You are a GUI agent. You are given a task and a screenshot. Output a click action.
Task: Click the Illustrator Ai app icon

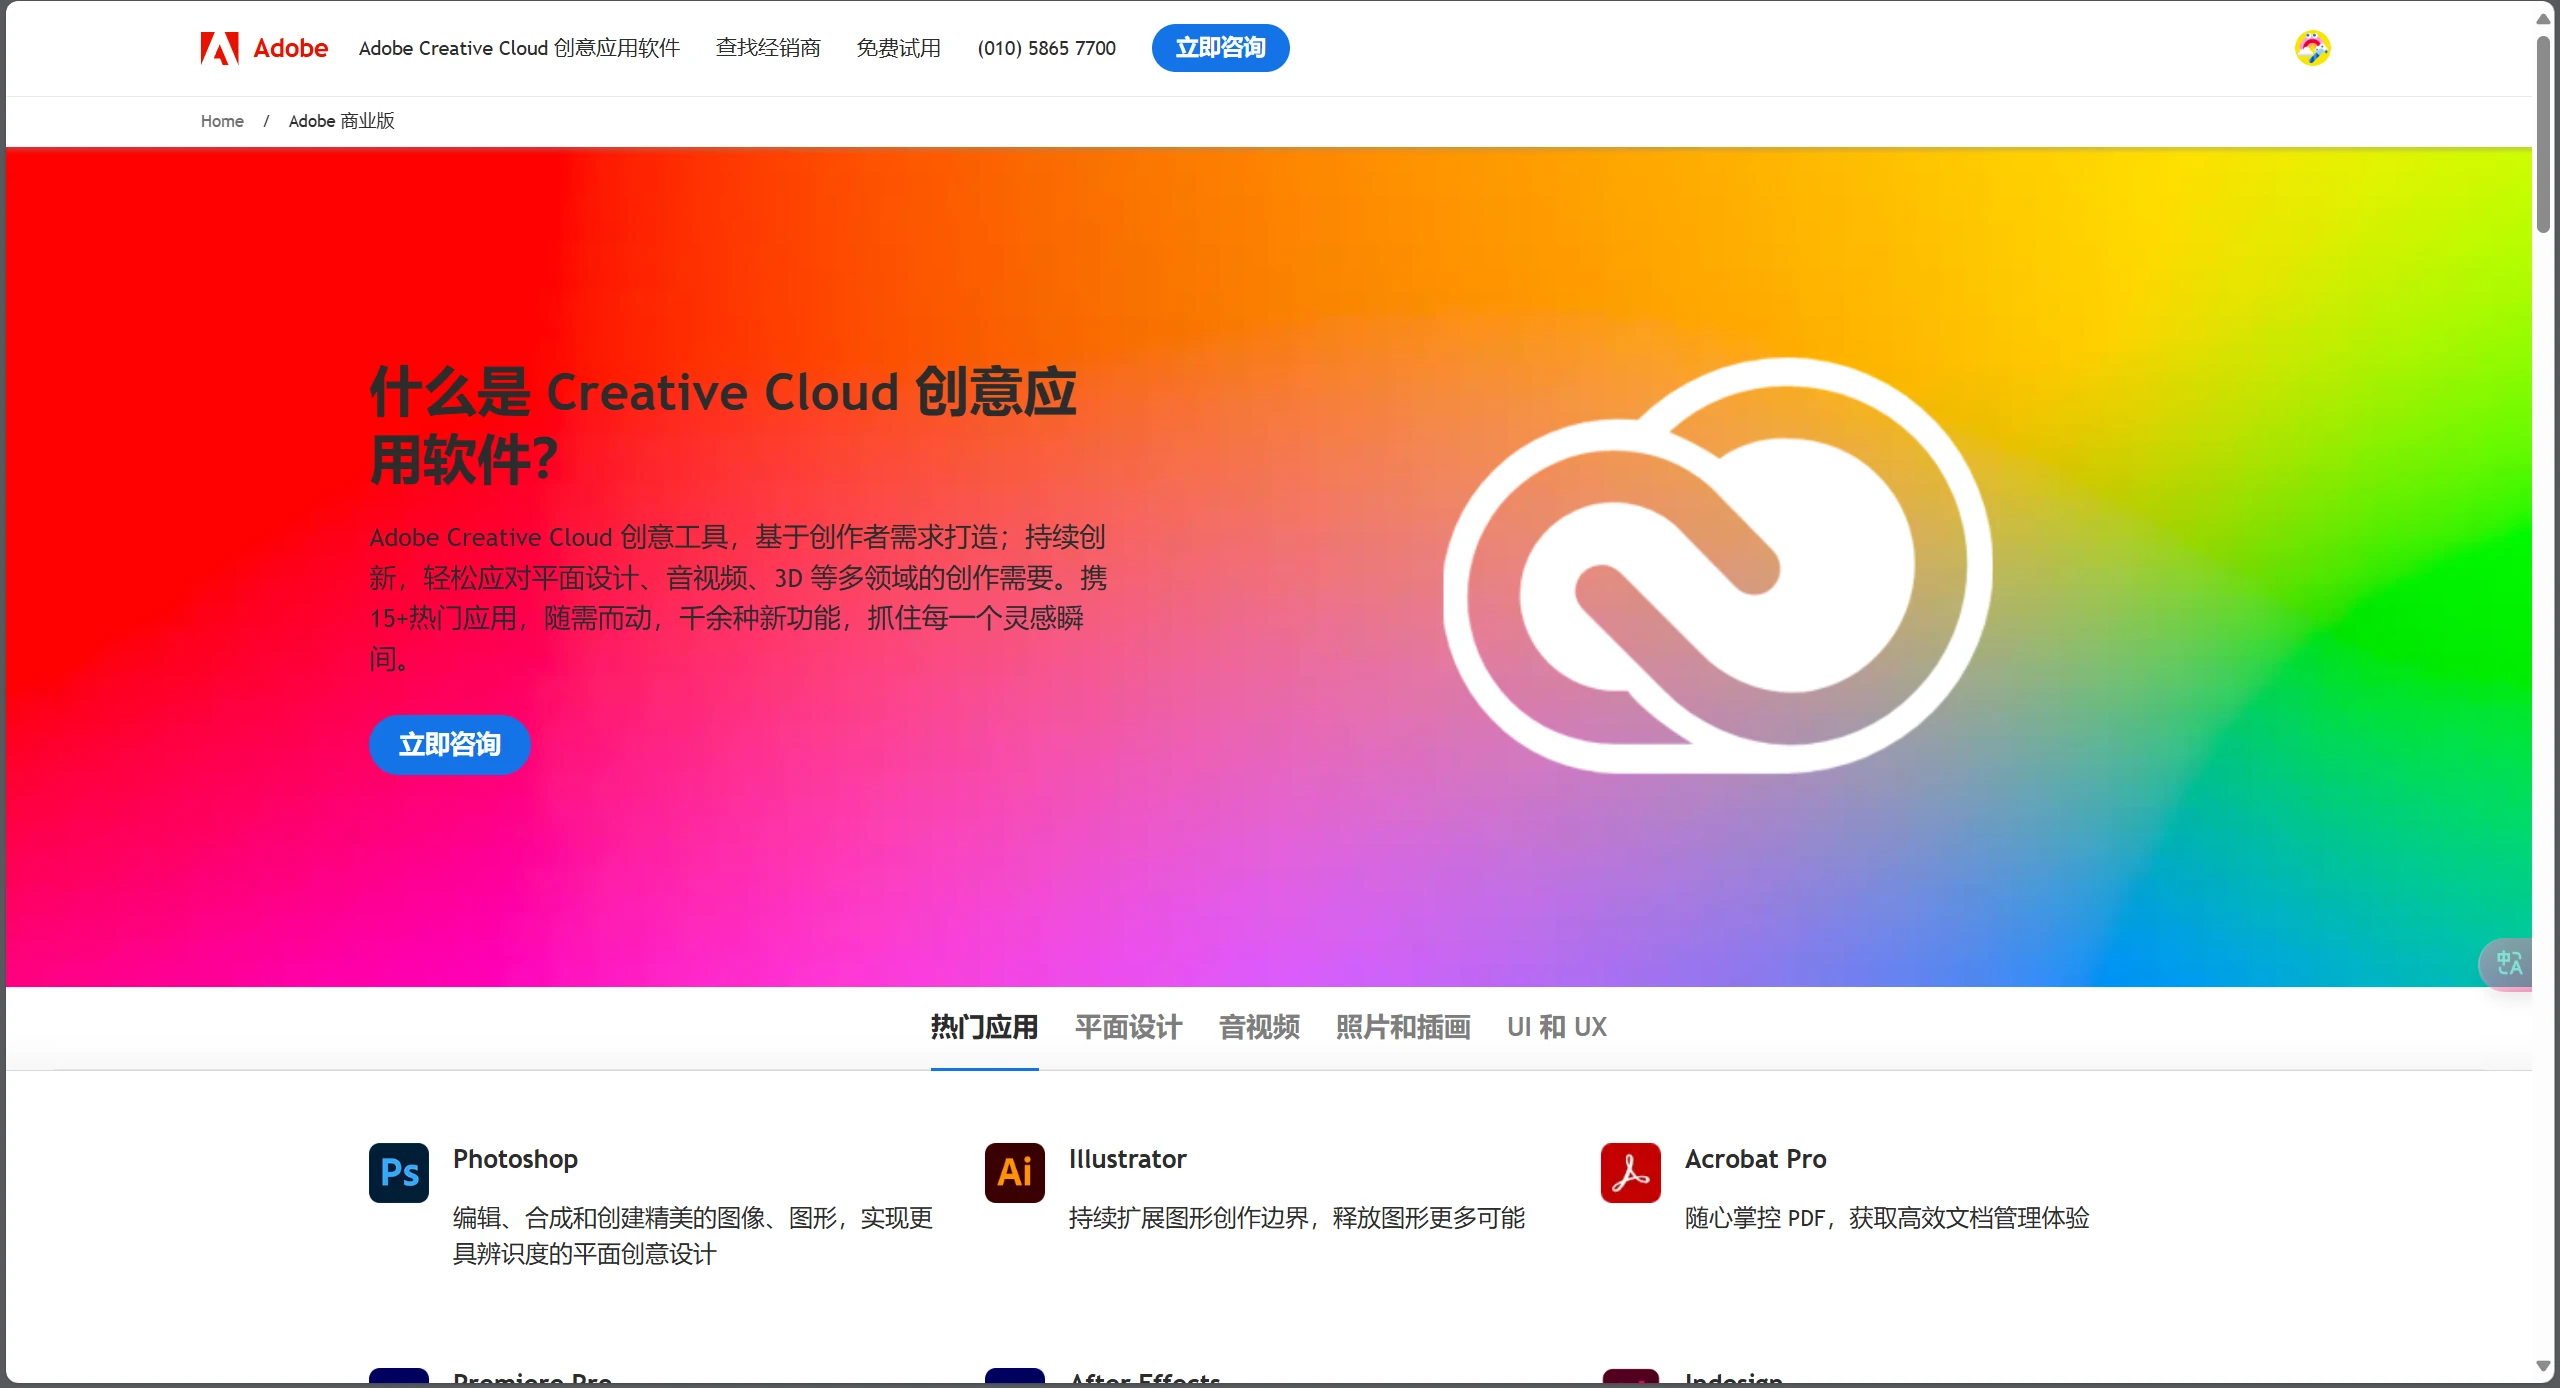(x=1014, y=1172)
